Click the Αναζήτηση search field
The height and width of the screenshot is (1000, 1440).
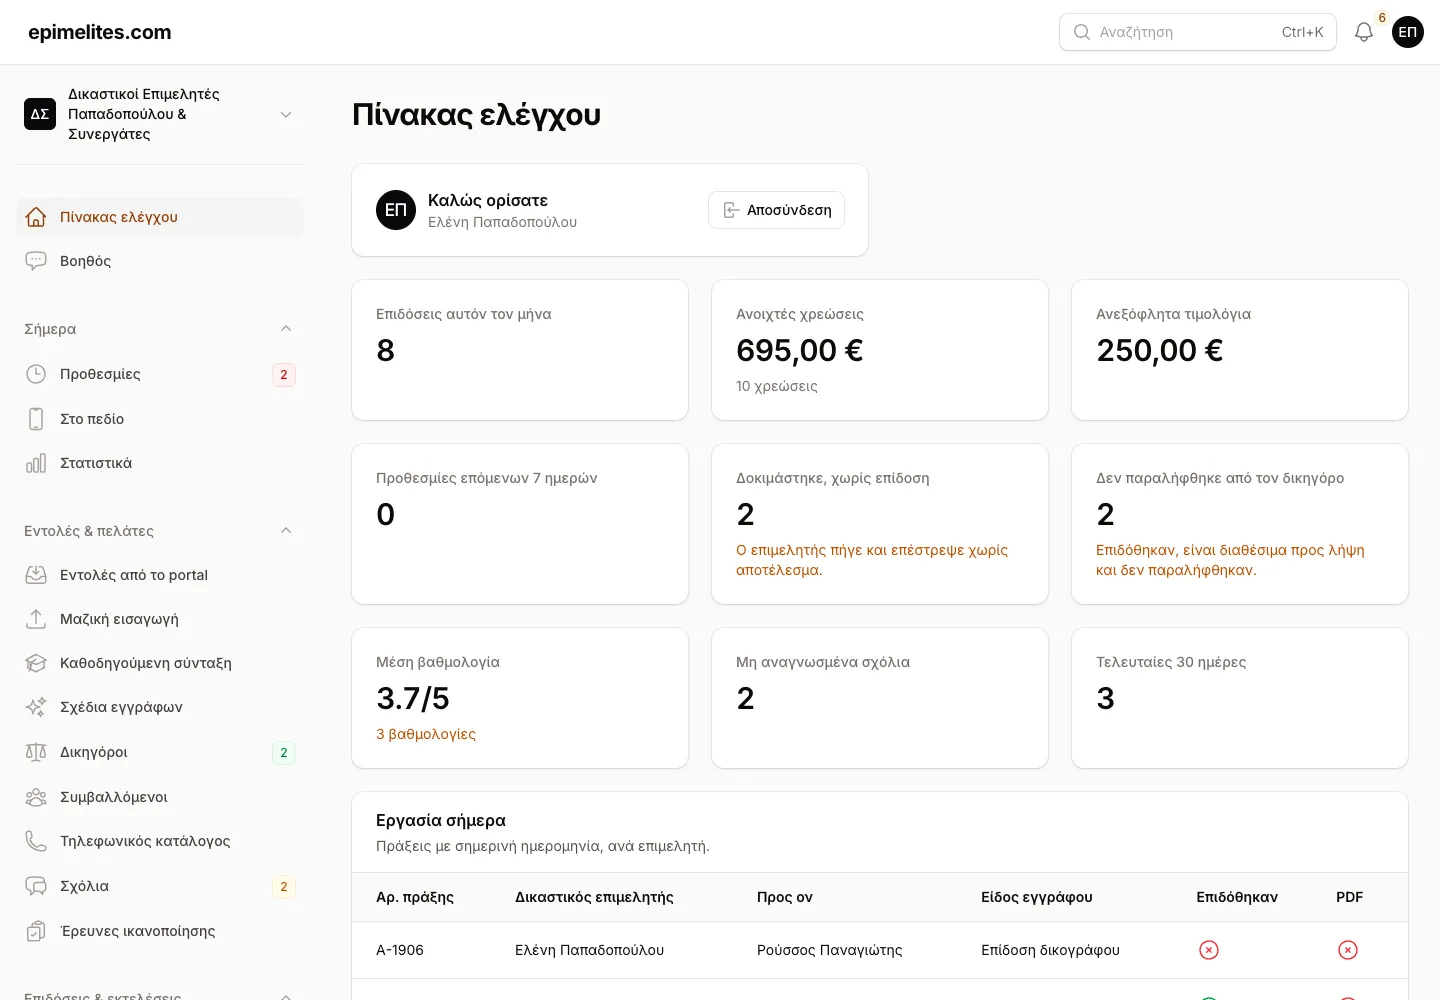tap(1198, 32)
